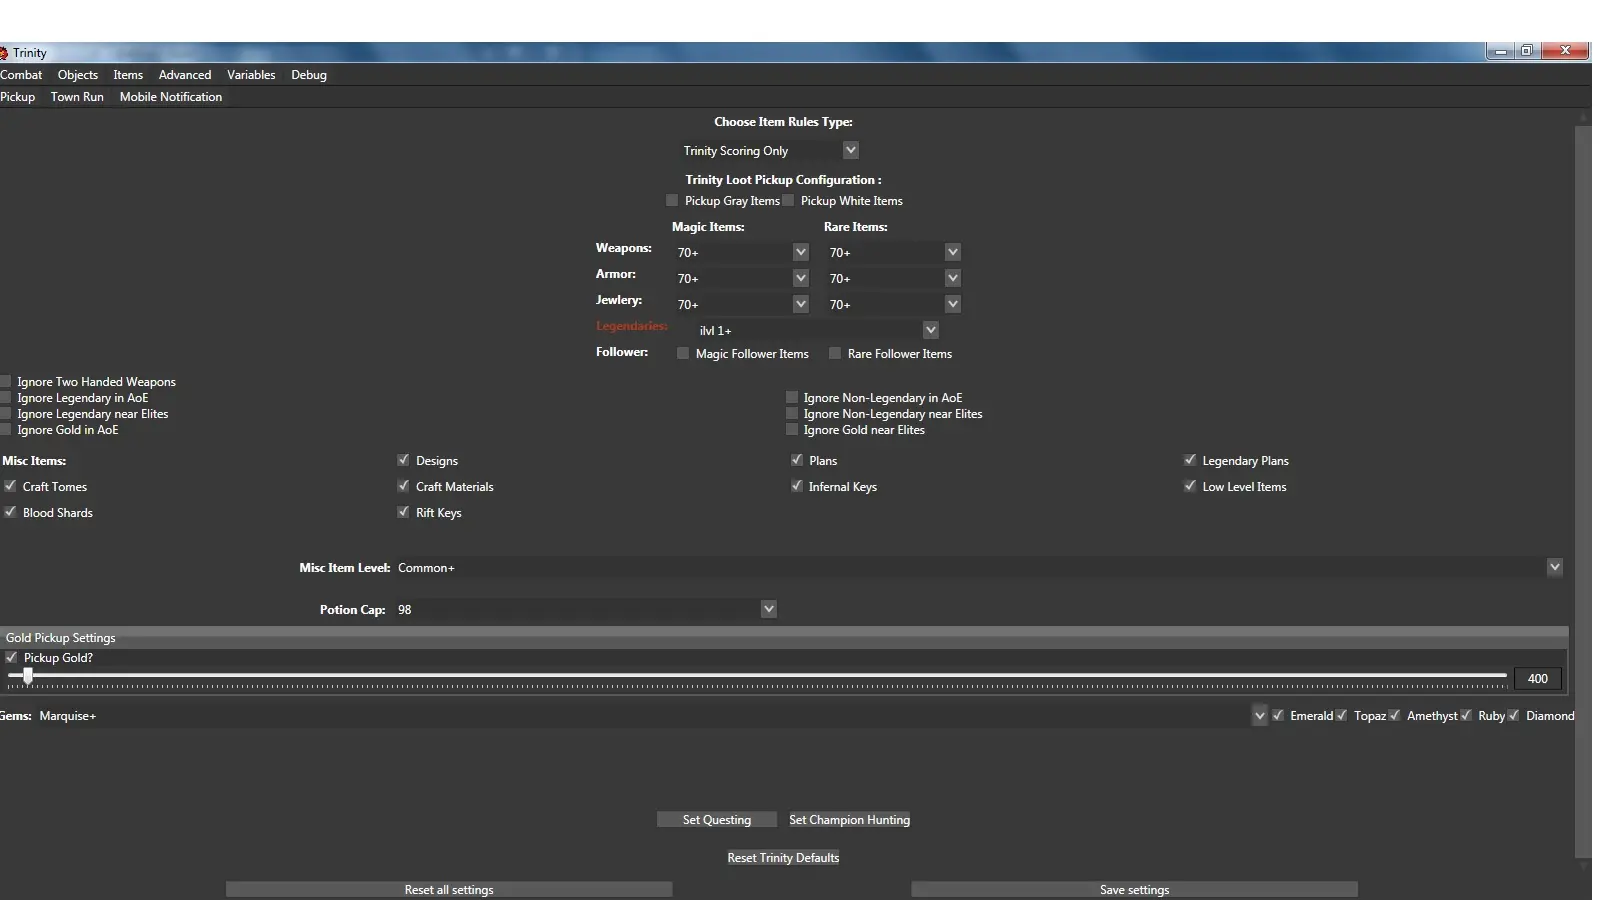Toggle Ignore Non-Legendary near Elites
Viewport: 1600px width, 900px height.
(x=792, y=414)
